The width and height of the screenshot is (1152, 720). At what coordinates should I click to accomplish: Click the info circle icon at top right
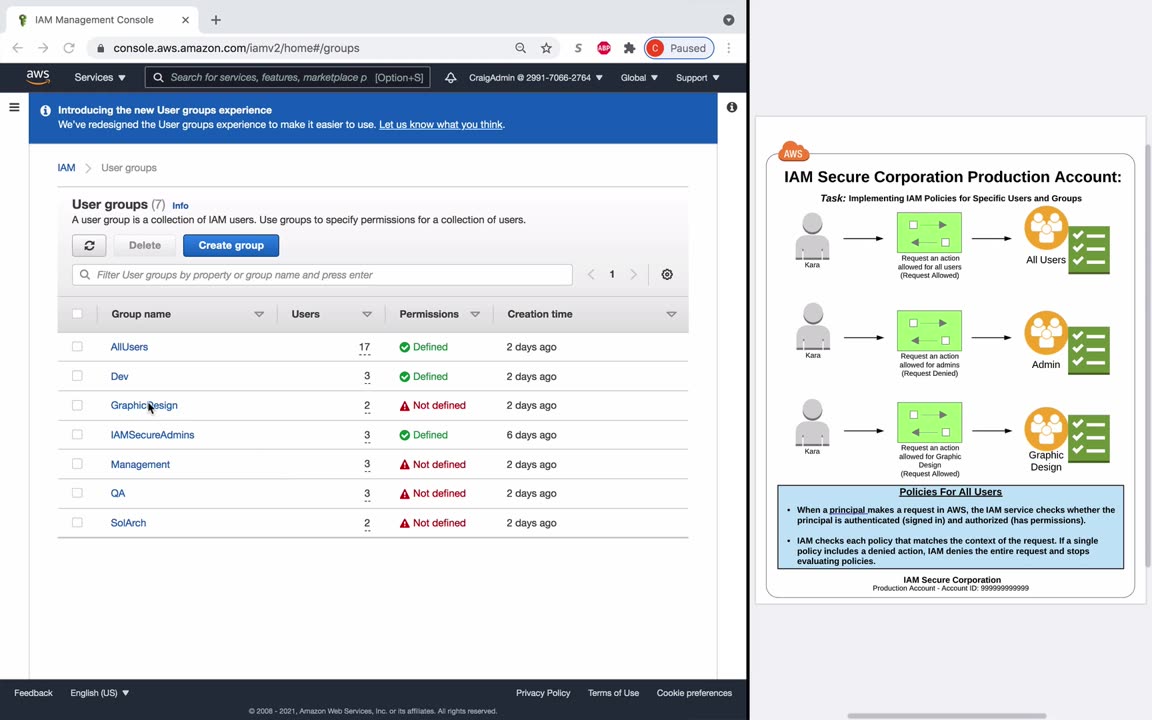(x=732, y=107)
